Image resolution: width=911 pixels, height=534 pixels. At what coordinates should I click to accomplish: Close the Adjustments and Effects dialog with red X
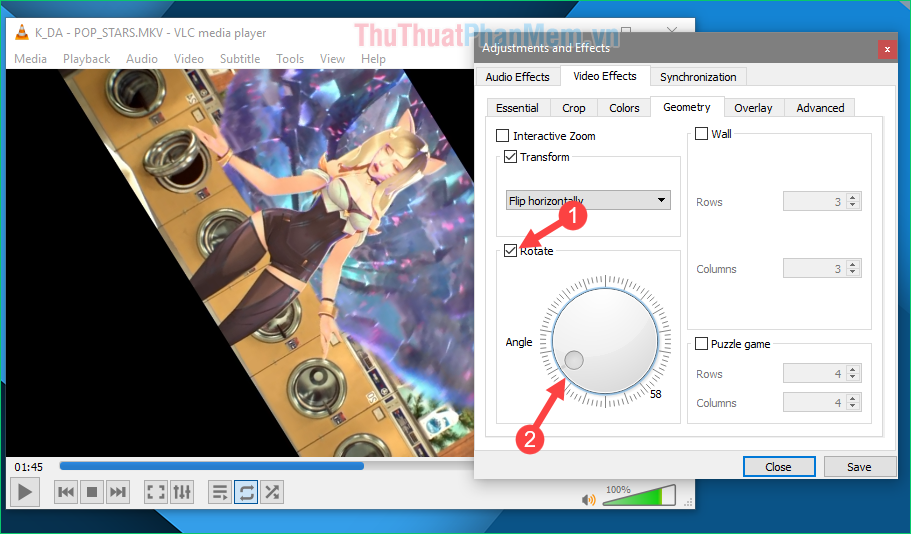[887, 49]
